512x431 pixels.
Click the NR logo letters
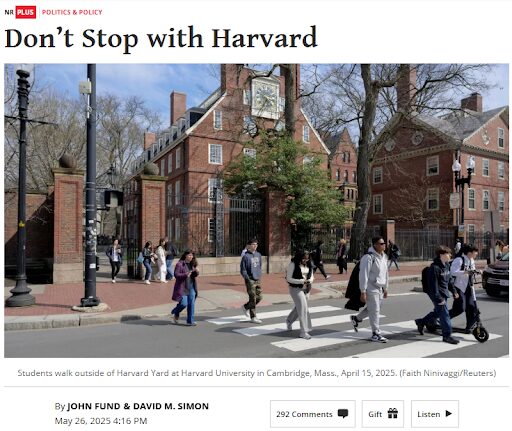click(9, 12)
